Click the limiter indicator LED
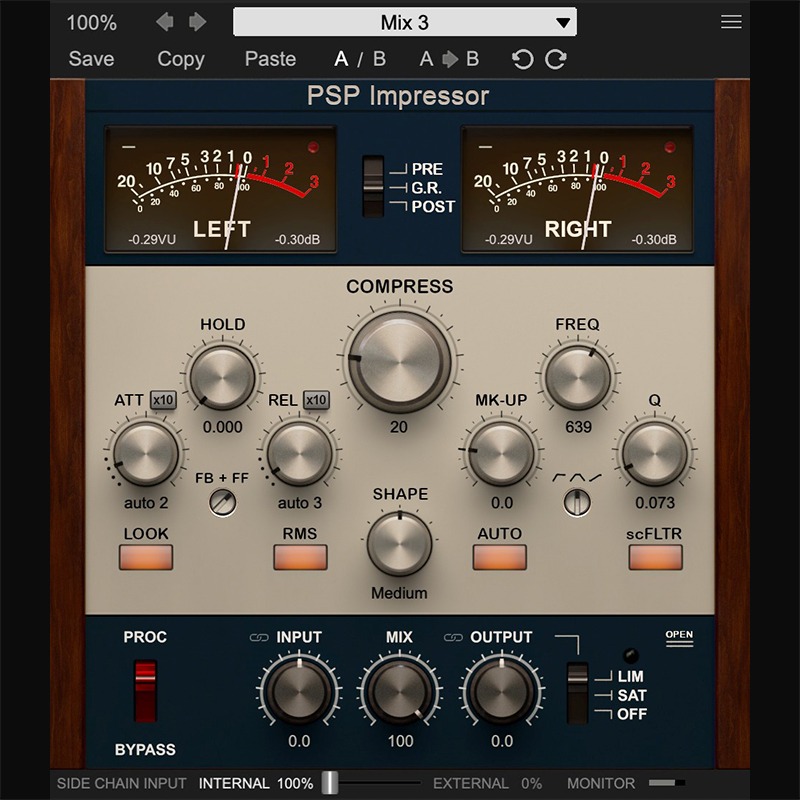800x800 pixels. coord(631,655)
